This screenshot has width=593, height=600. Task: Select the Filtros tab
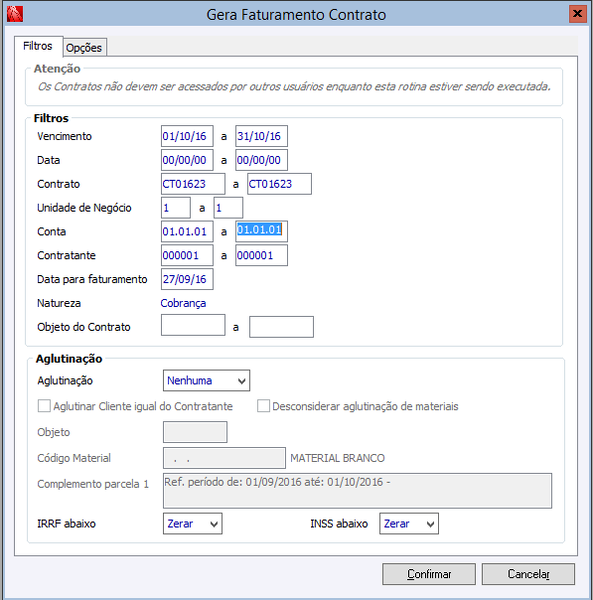(x=38, y=46)
